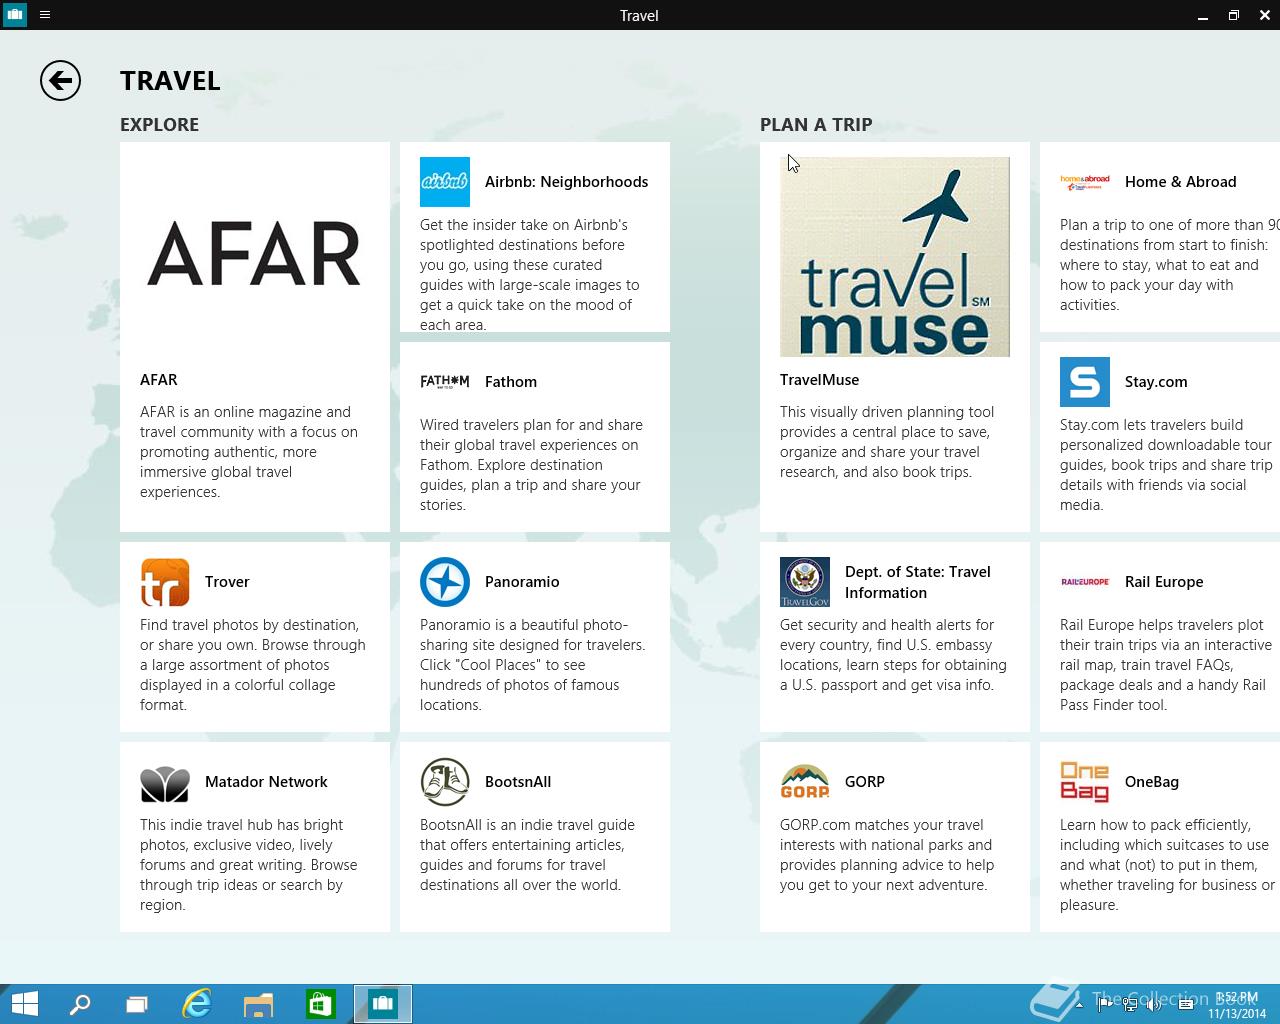Click the BootsnAll boots icon
Viewport: 1280px width, 1024px height.
coord(445,782)
